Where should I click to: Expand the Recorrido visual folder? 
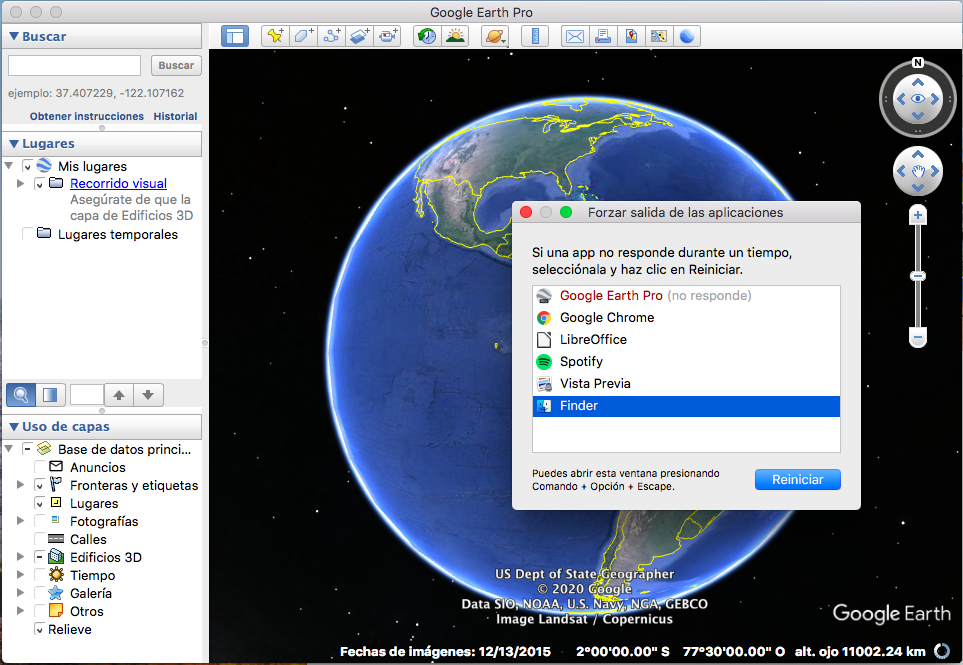[x=20, y=184]
